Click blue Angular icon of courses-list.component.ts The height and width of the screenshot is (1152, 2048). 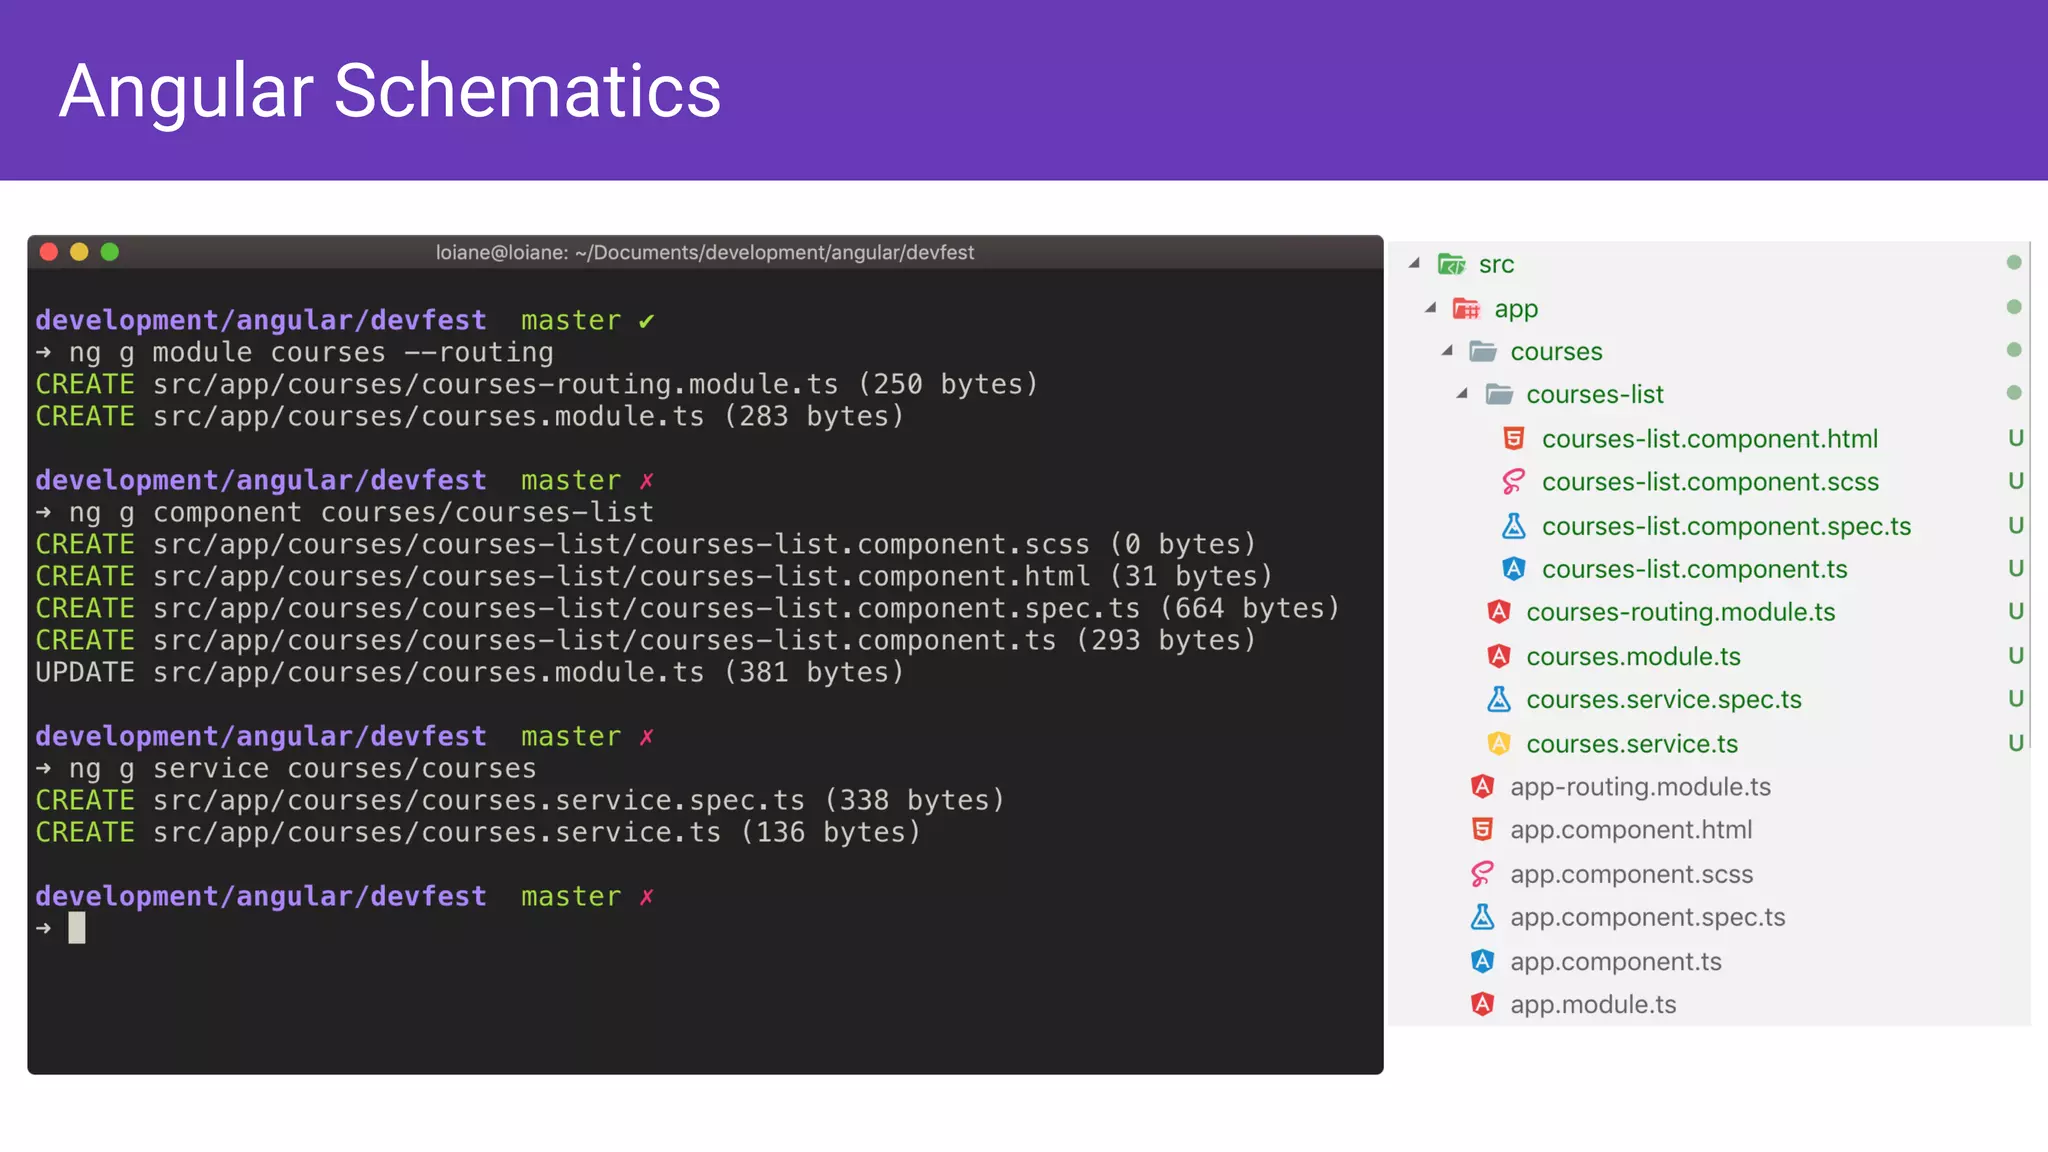pos(1514,569)
